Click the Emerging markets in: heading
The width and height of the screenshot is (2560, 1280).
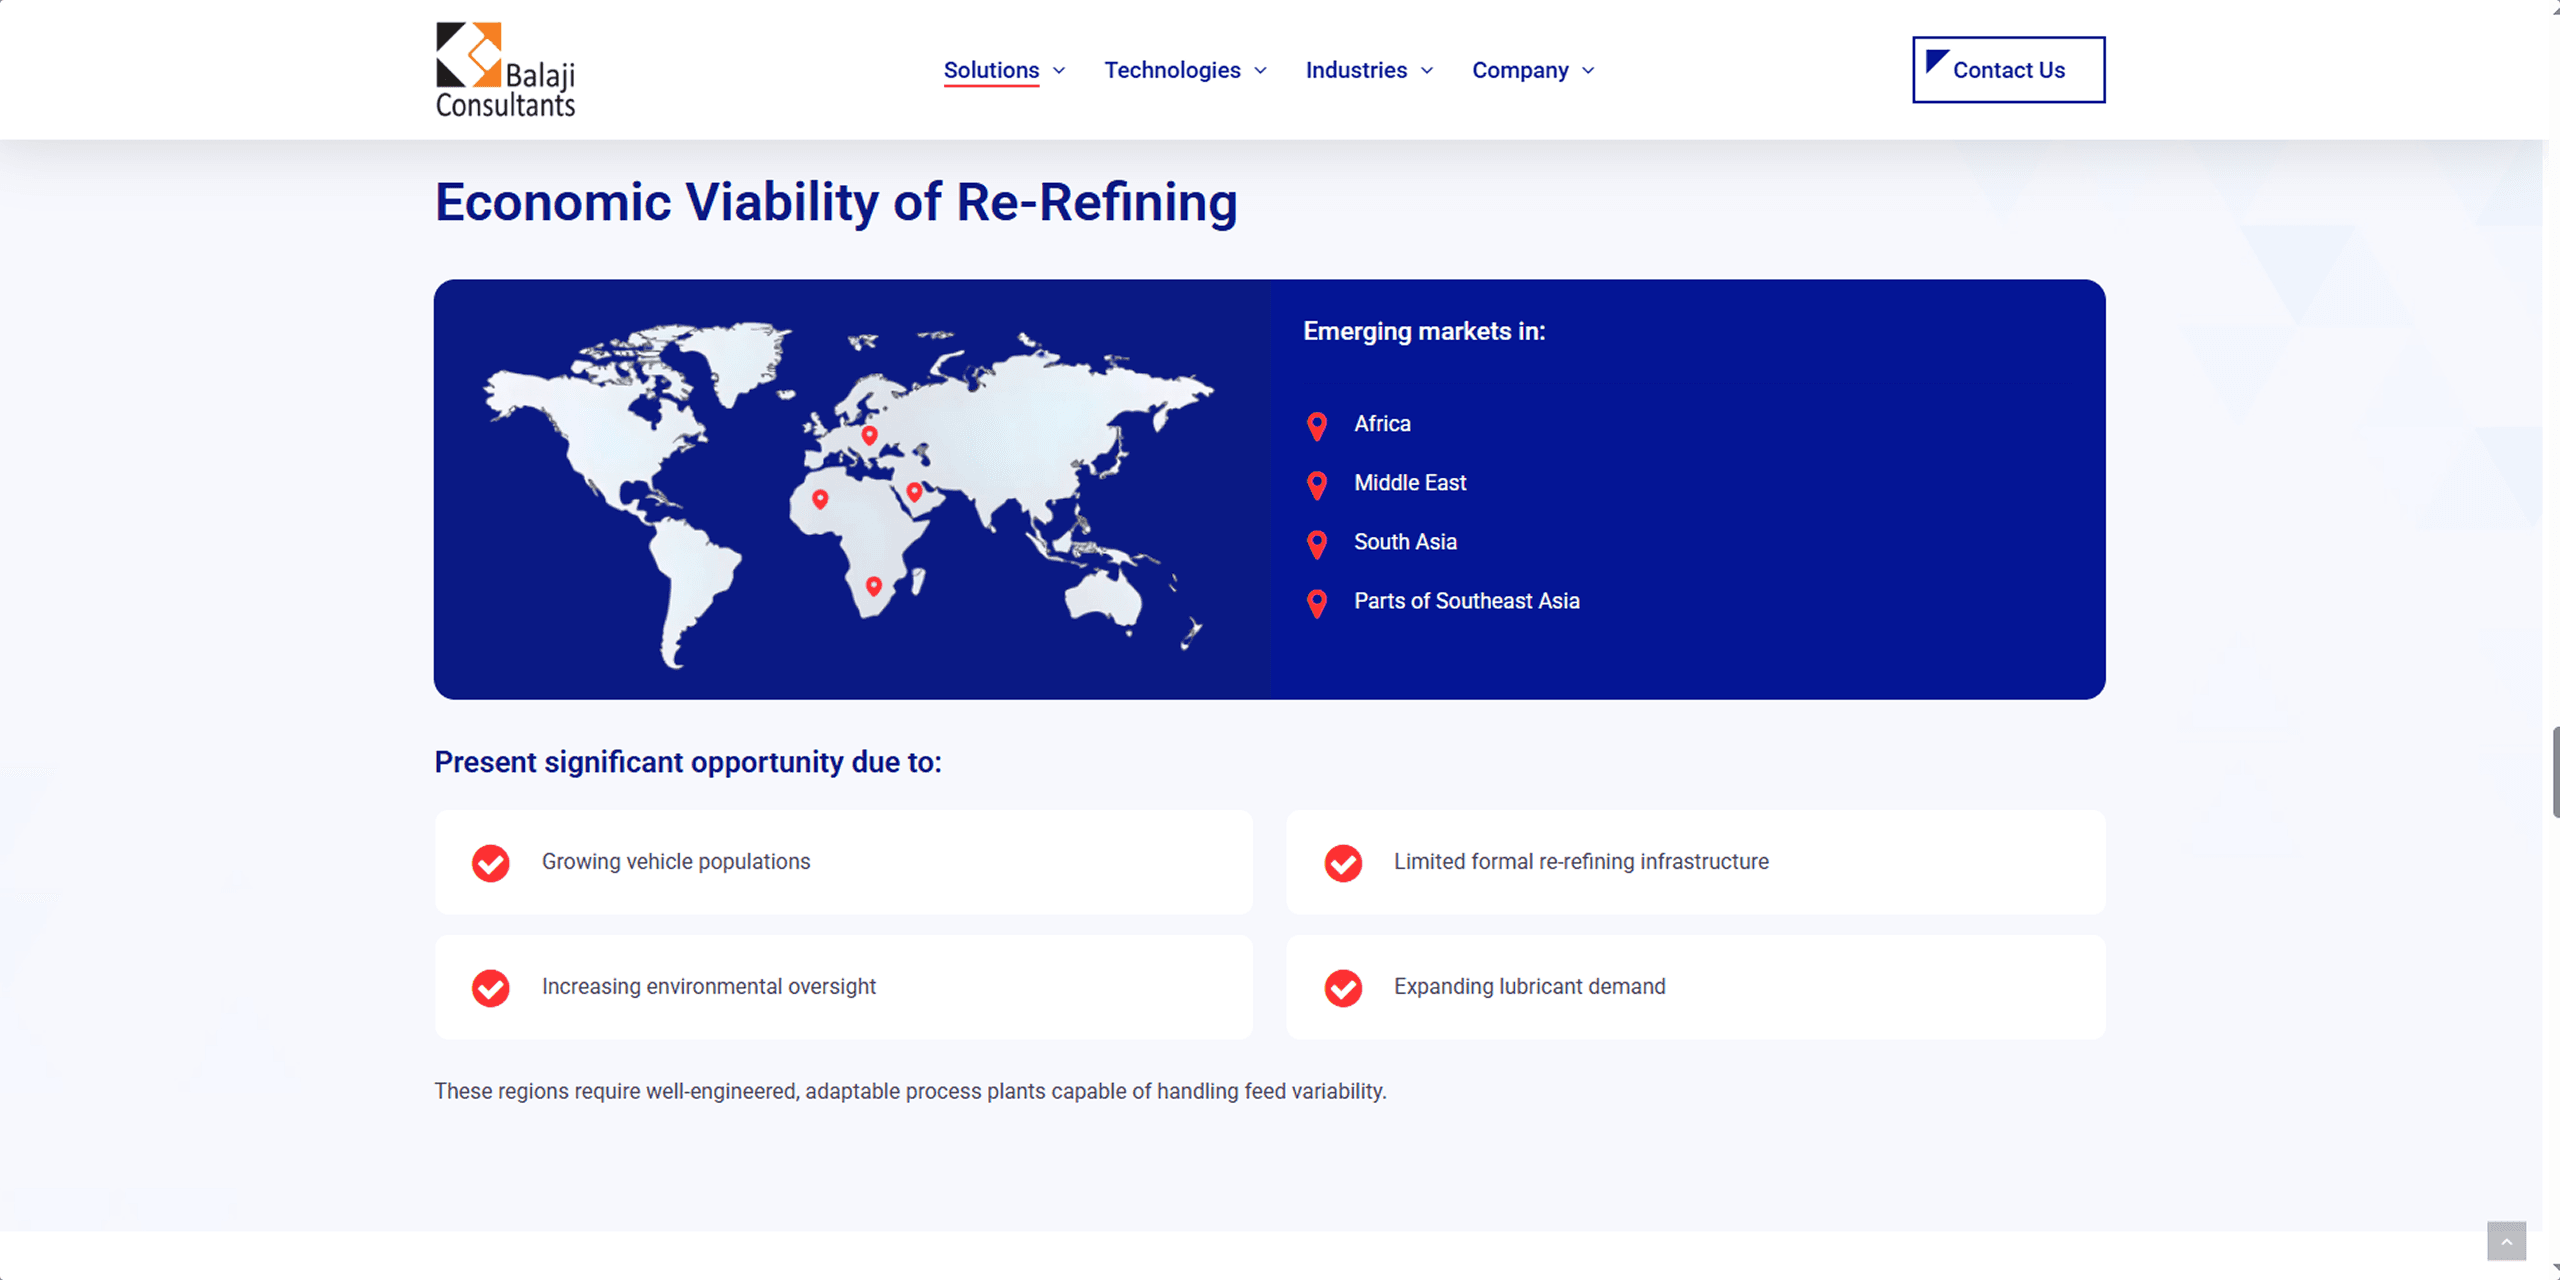click(1424, 332)
